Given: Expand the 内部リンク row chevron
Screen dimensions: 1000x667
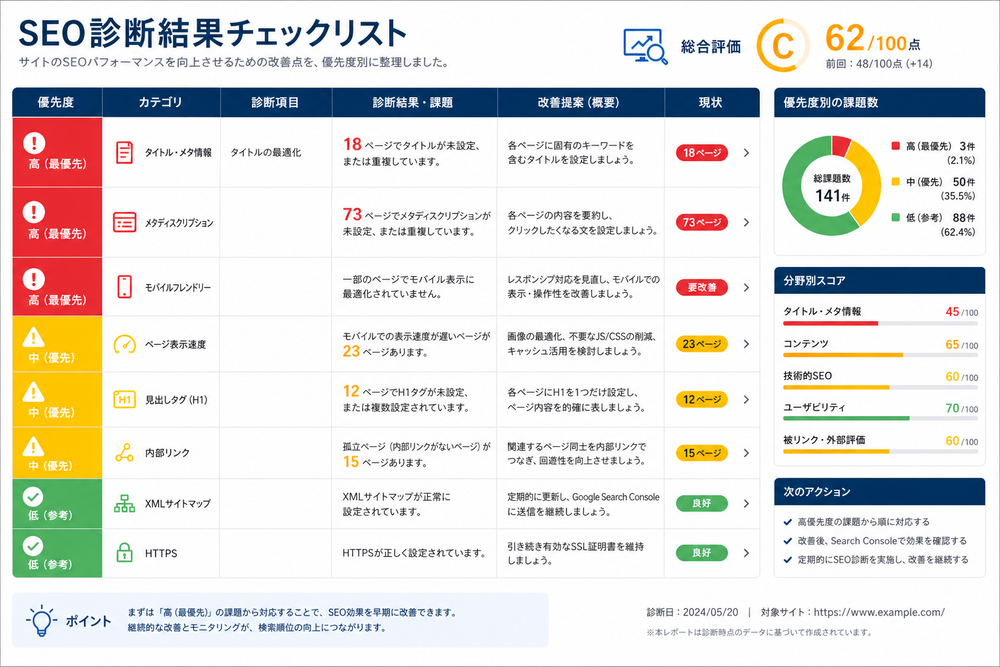Looking at the screenshot, I should tap(746, 453).
